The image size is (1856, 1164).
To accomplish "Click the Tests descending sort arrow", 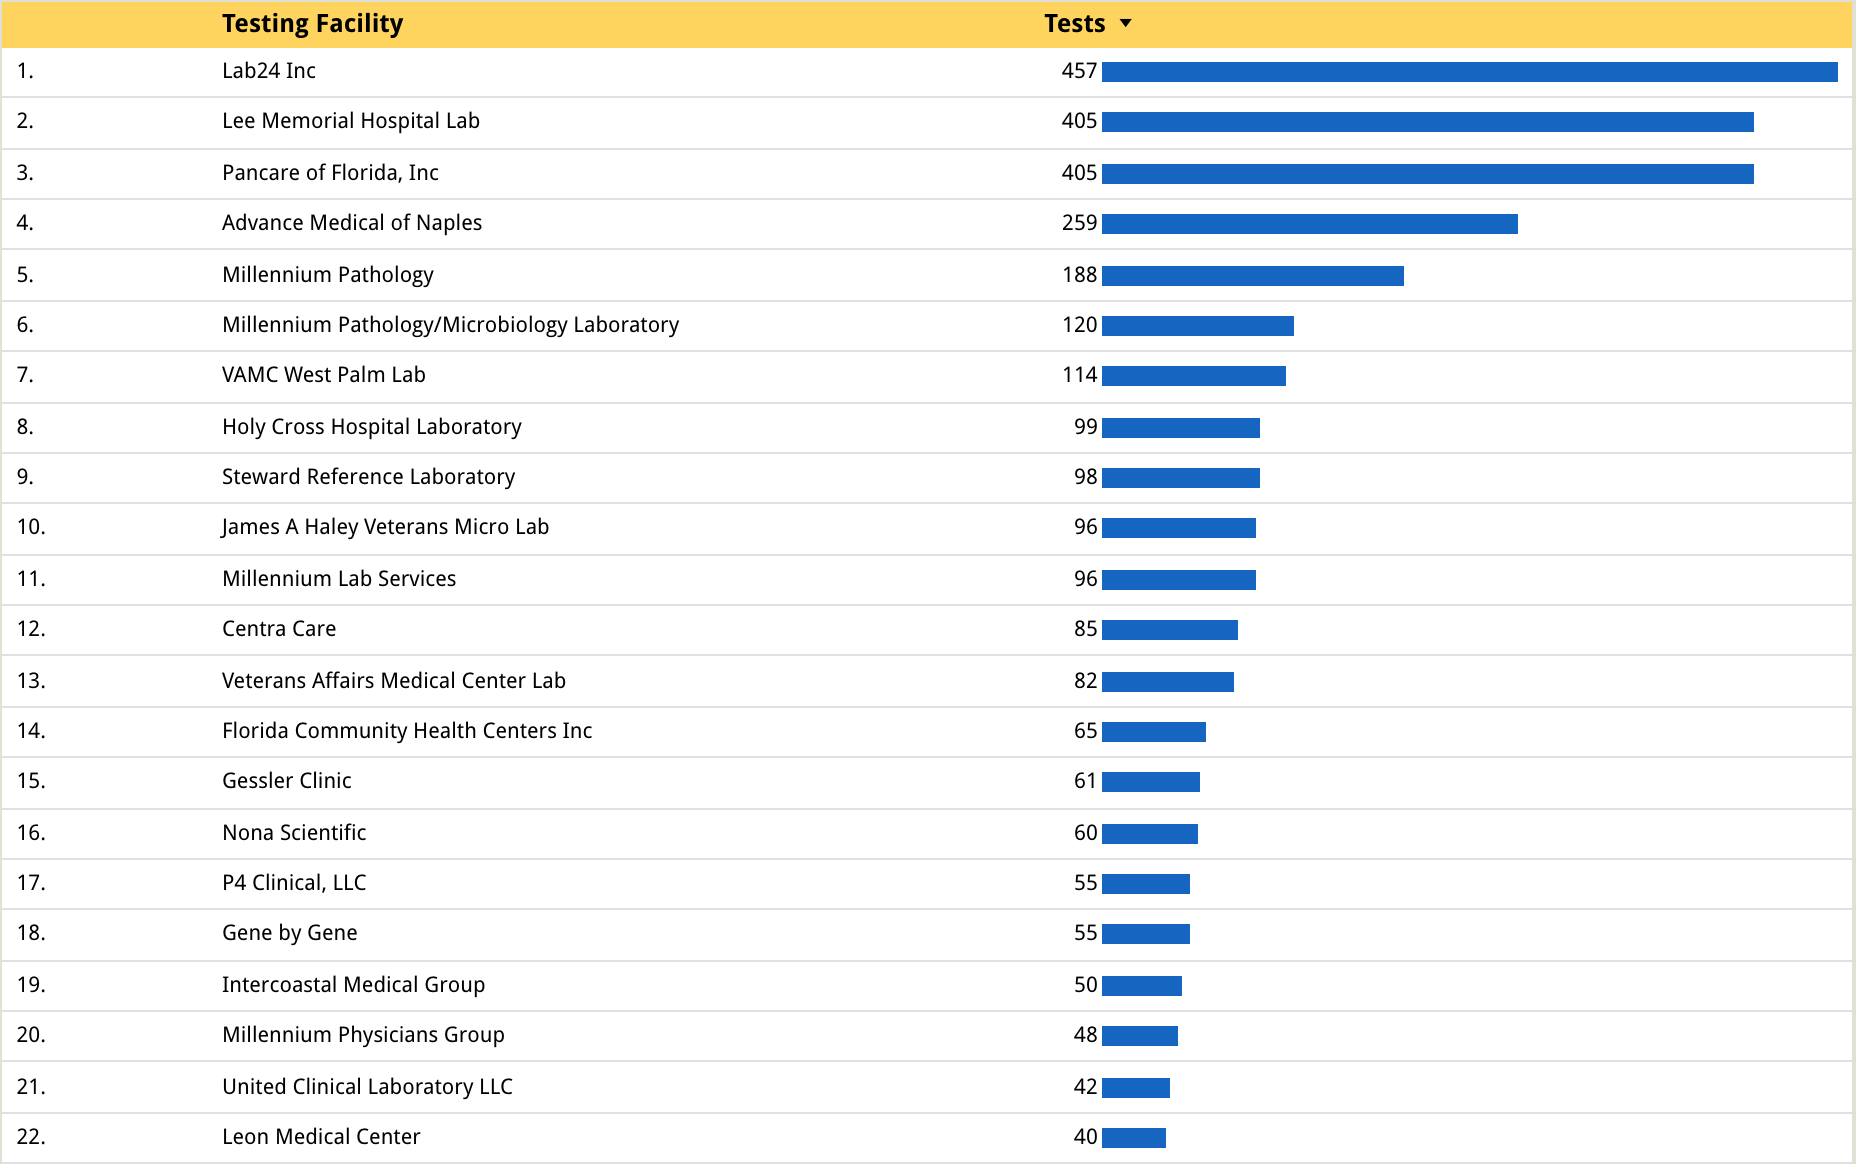I will click(x=1125, y=23).
